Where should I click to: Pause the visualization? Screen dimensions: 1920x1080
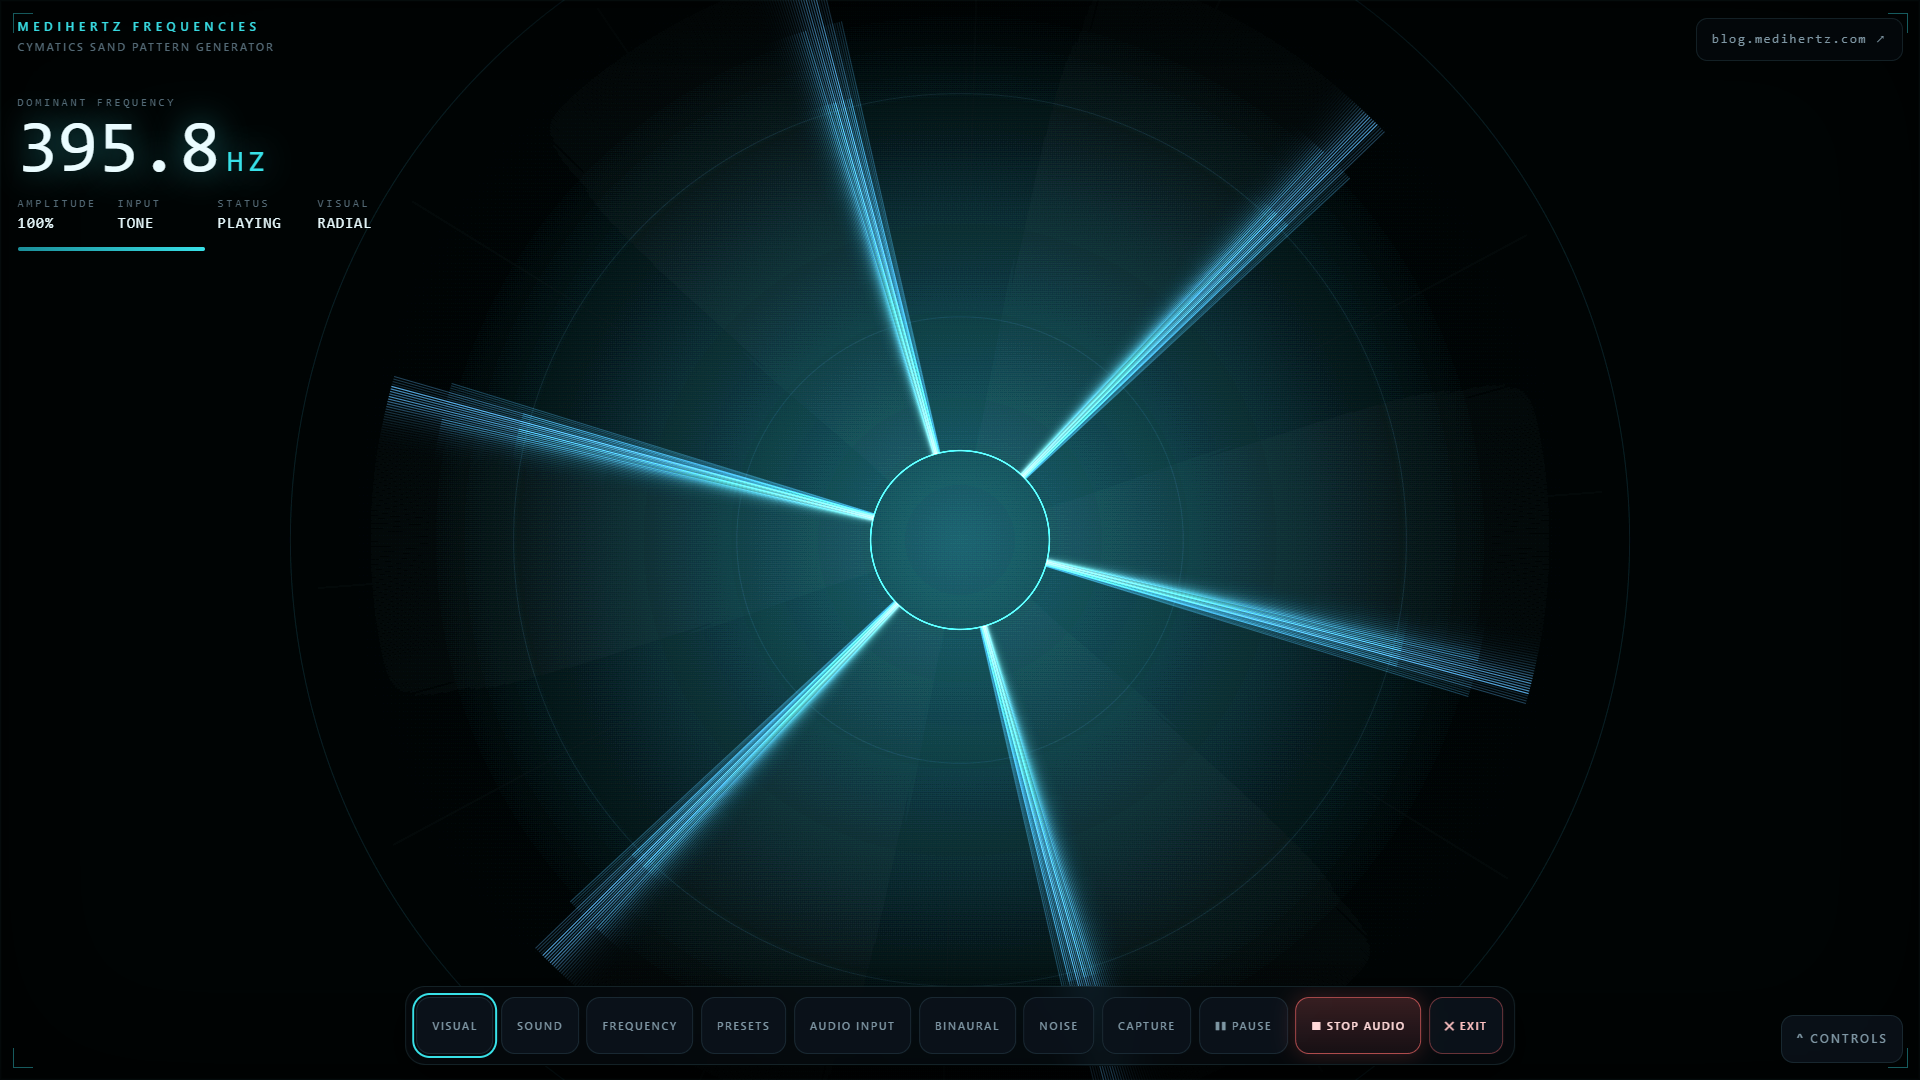click(1243, 1025)
